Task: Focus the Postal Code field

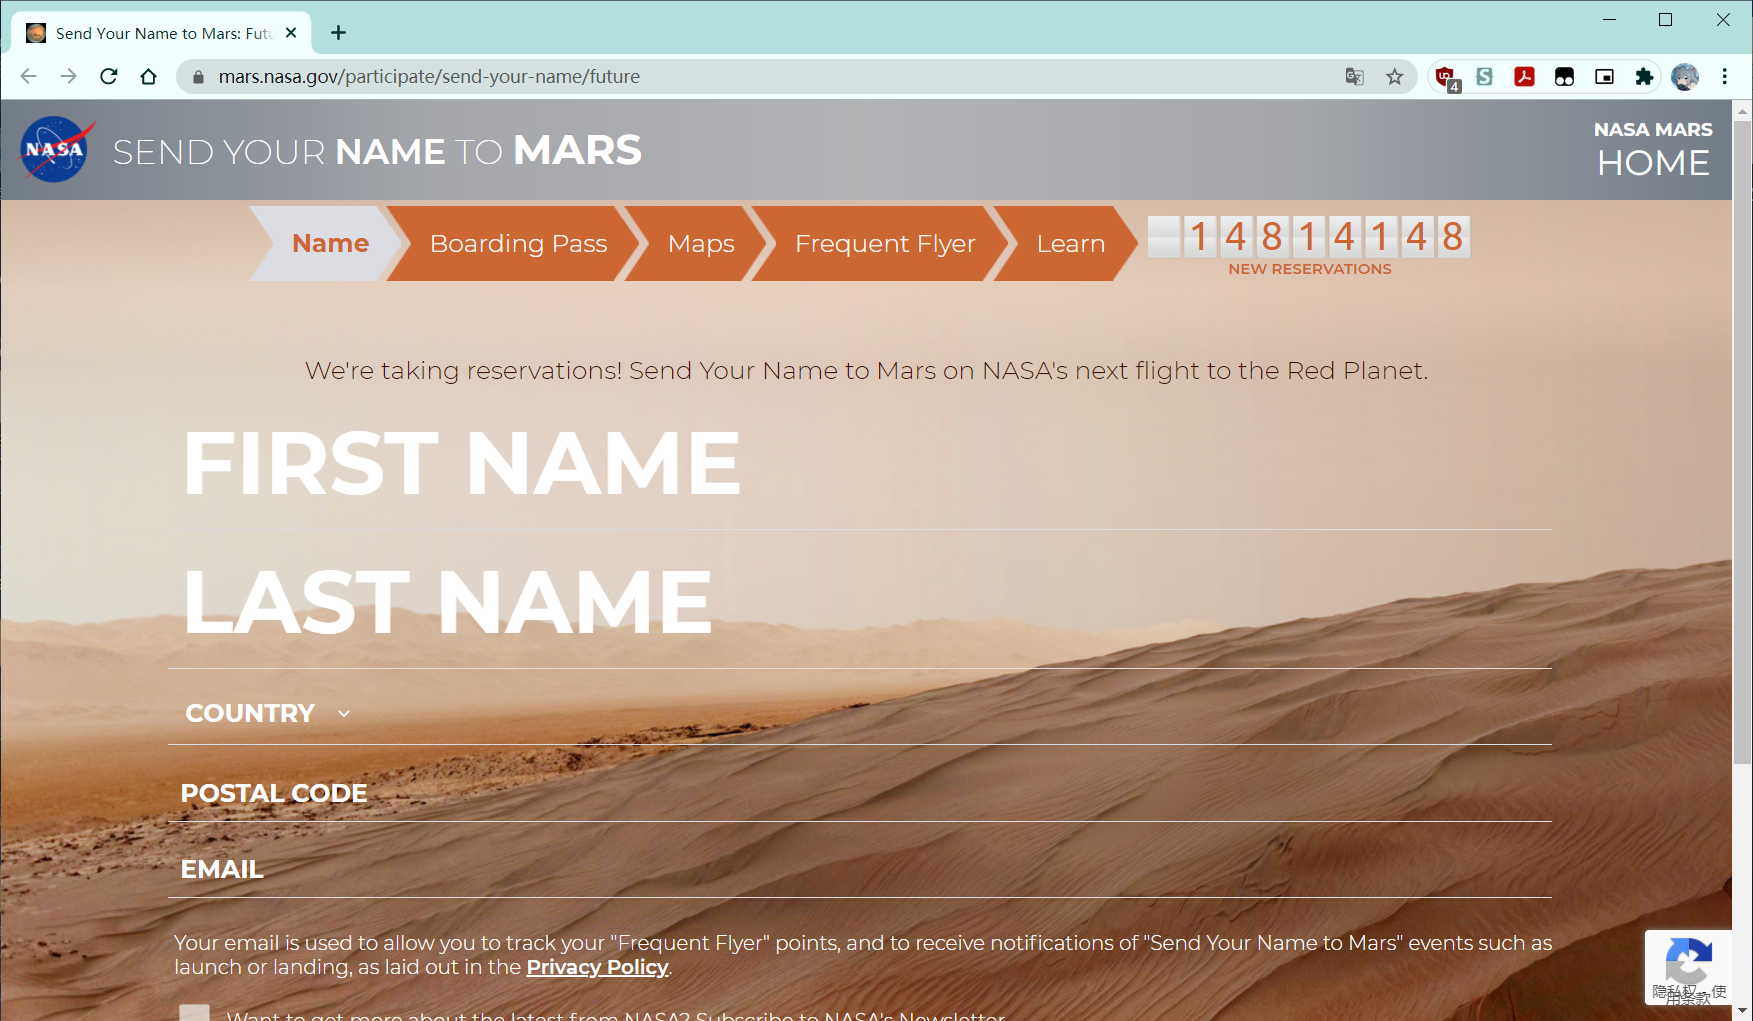Action: click(x=860, y=793)
